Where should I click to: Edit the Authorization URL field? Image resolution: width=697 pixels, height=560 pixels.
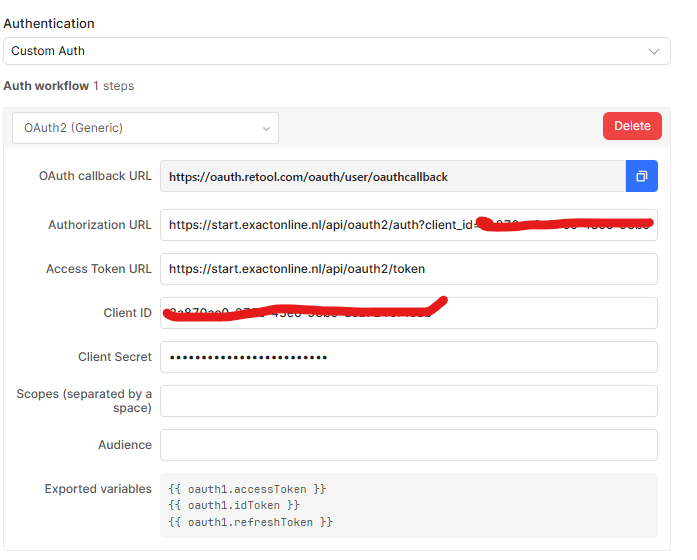[x=409, y=225]
